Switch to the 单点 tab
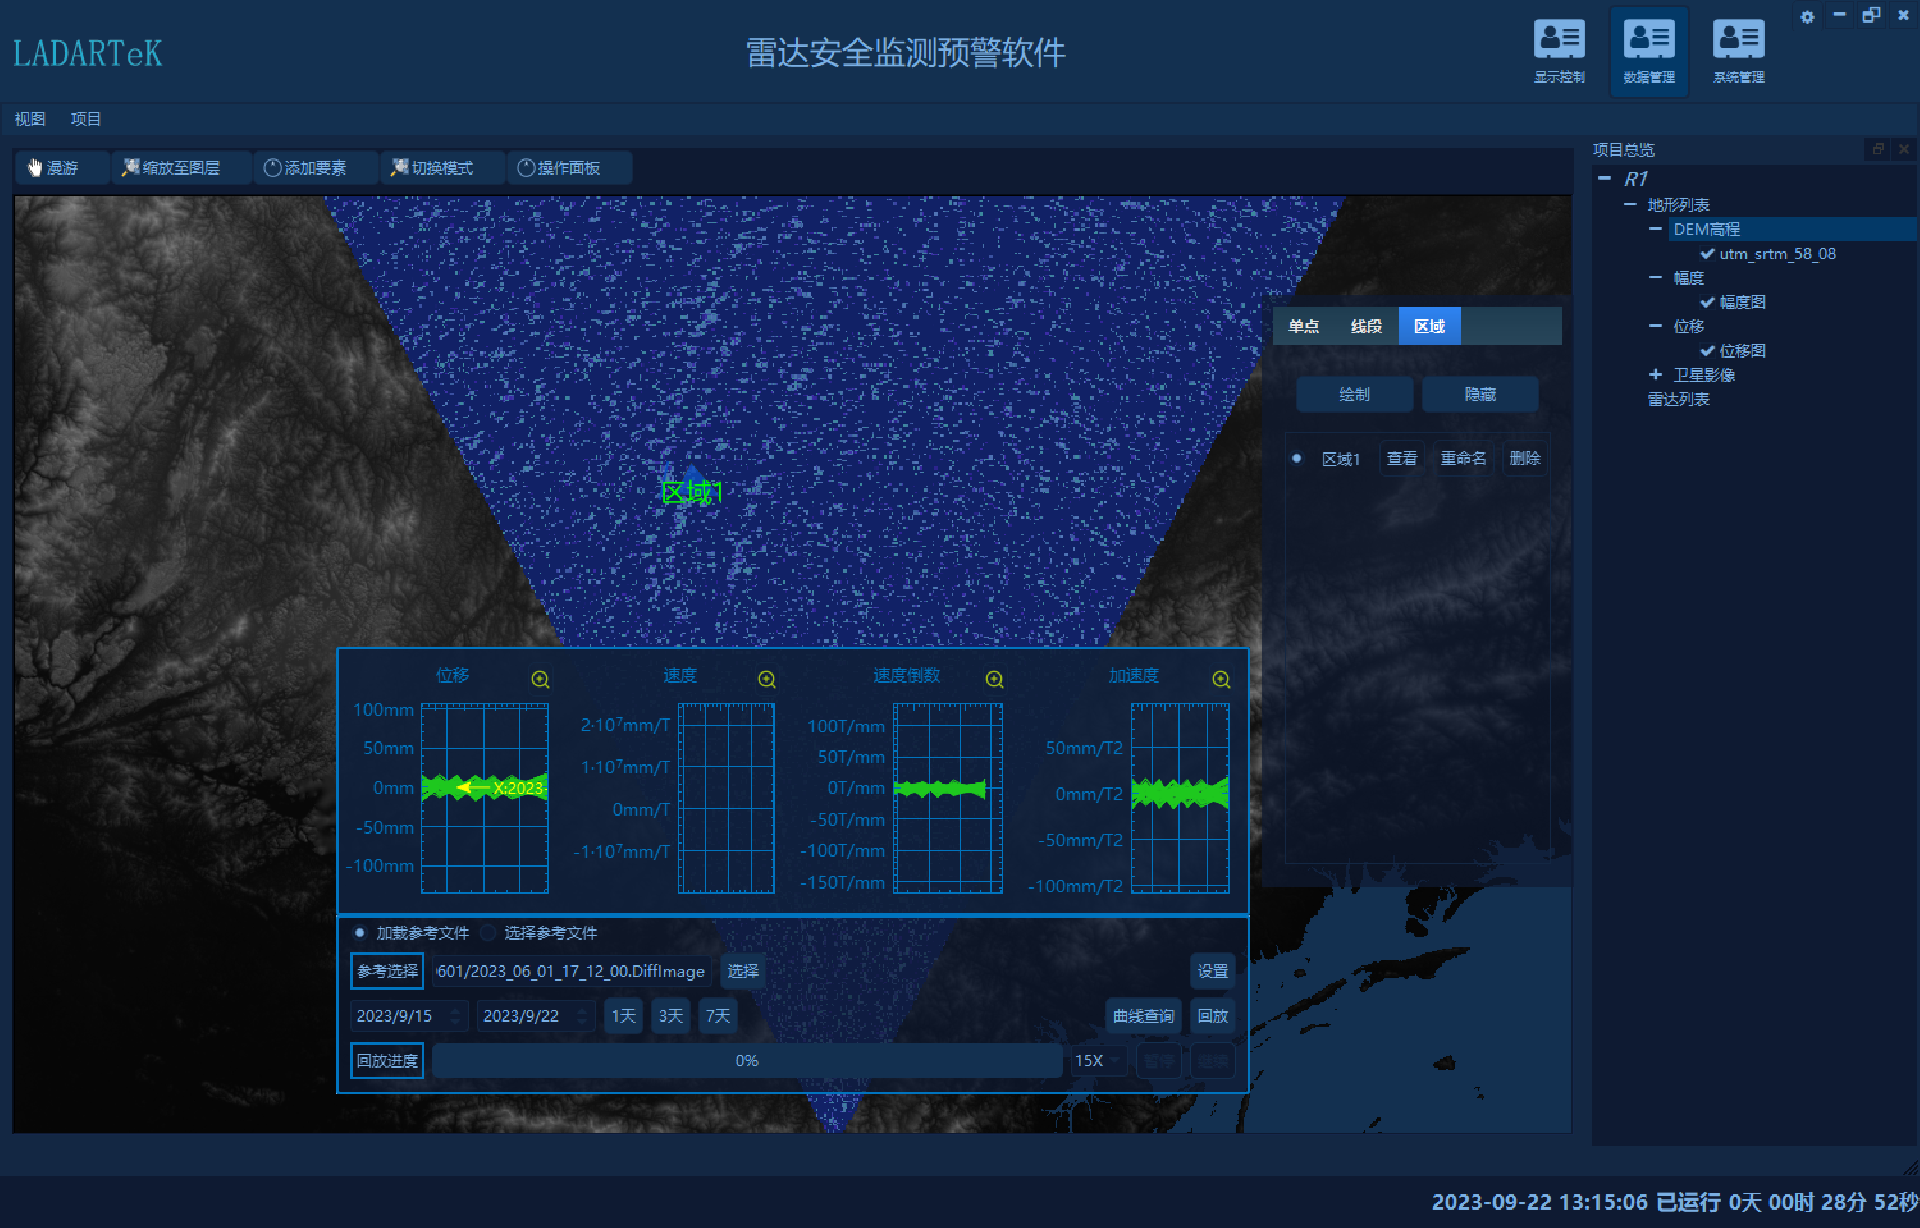Viewport: 1920px width, 1228px height. 1304,326
